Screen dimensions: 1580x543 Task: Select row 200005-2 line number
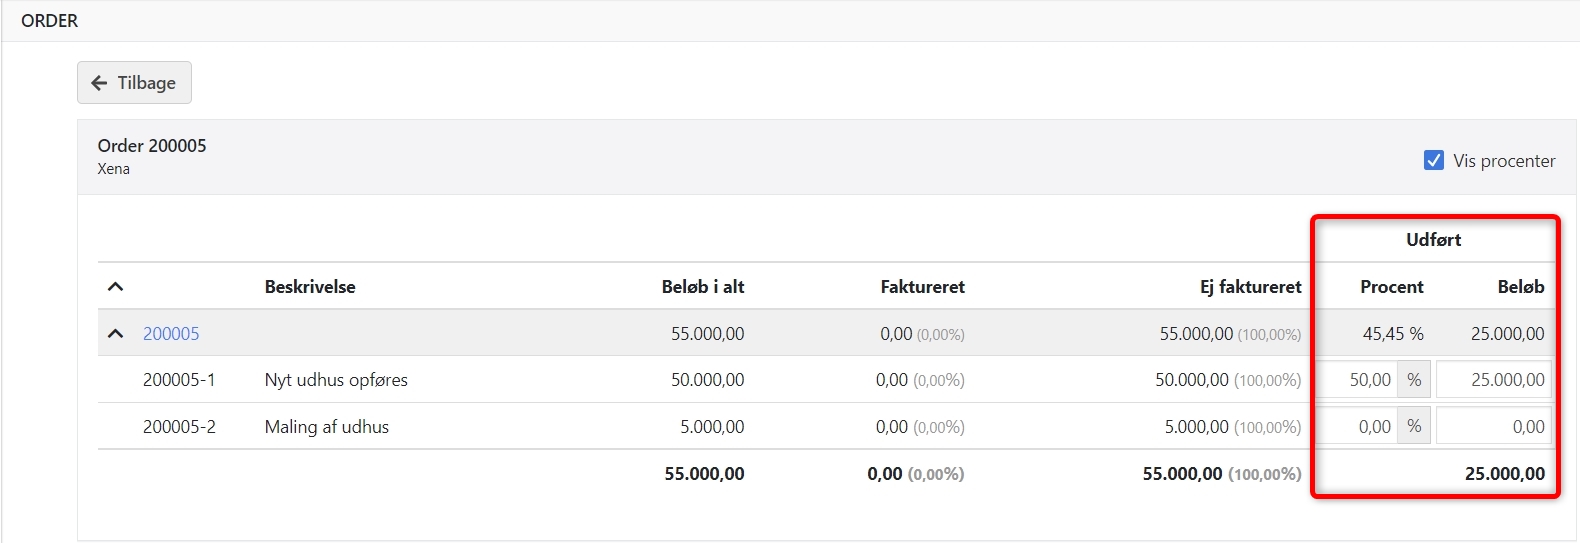[179, 427]
